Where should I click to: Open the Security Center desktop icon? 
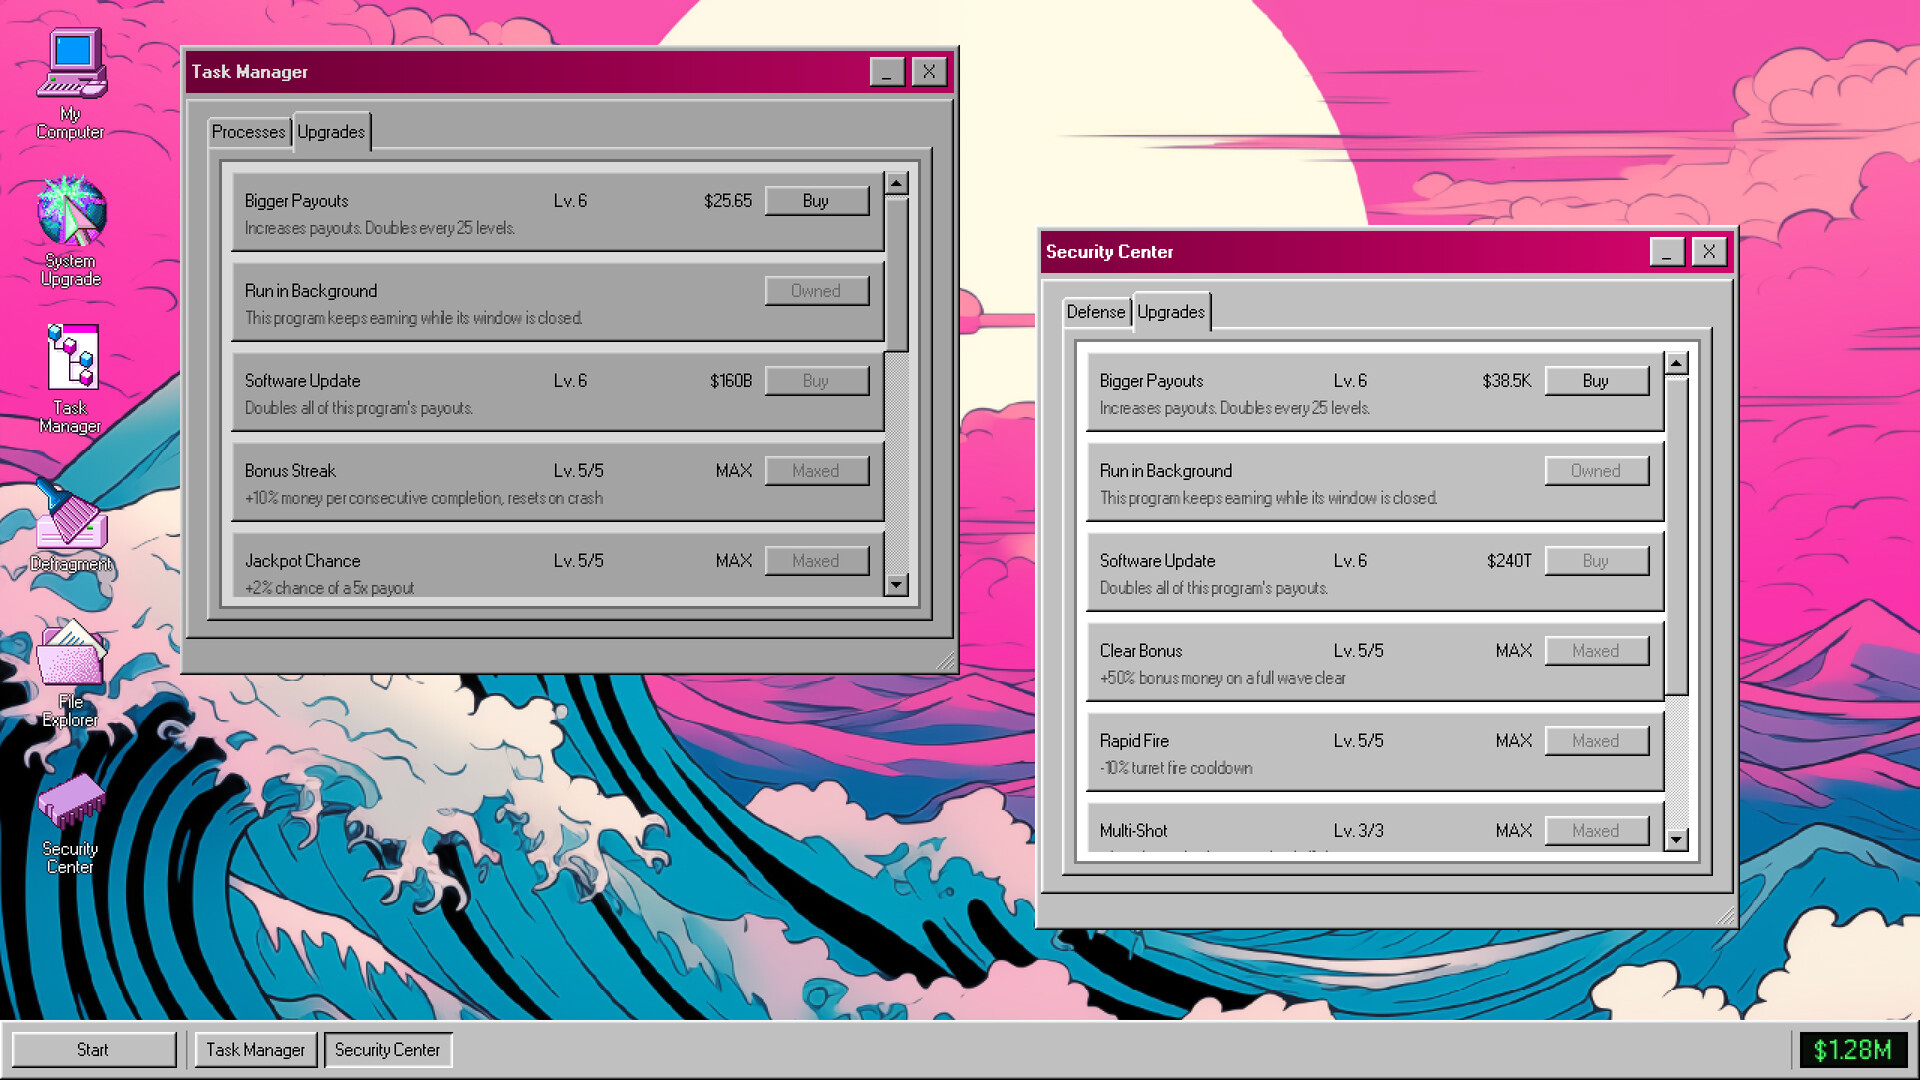[x=70, y=822]
